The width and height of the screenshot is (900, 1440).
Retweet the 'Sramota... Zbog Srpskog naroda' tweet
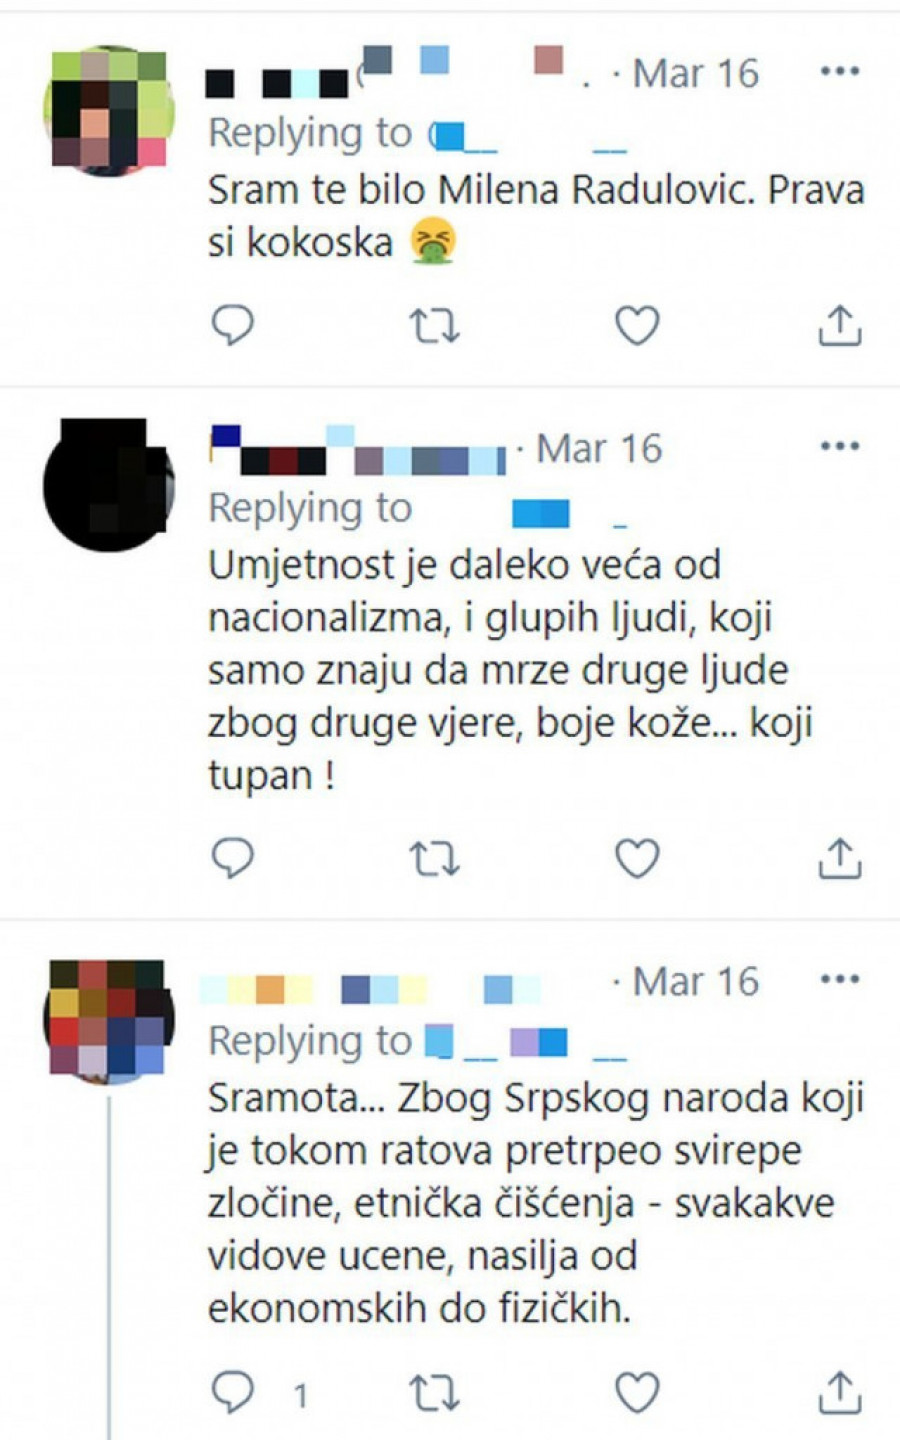pos(435,1391)
